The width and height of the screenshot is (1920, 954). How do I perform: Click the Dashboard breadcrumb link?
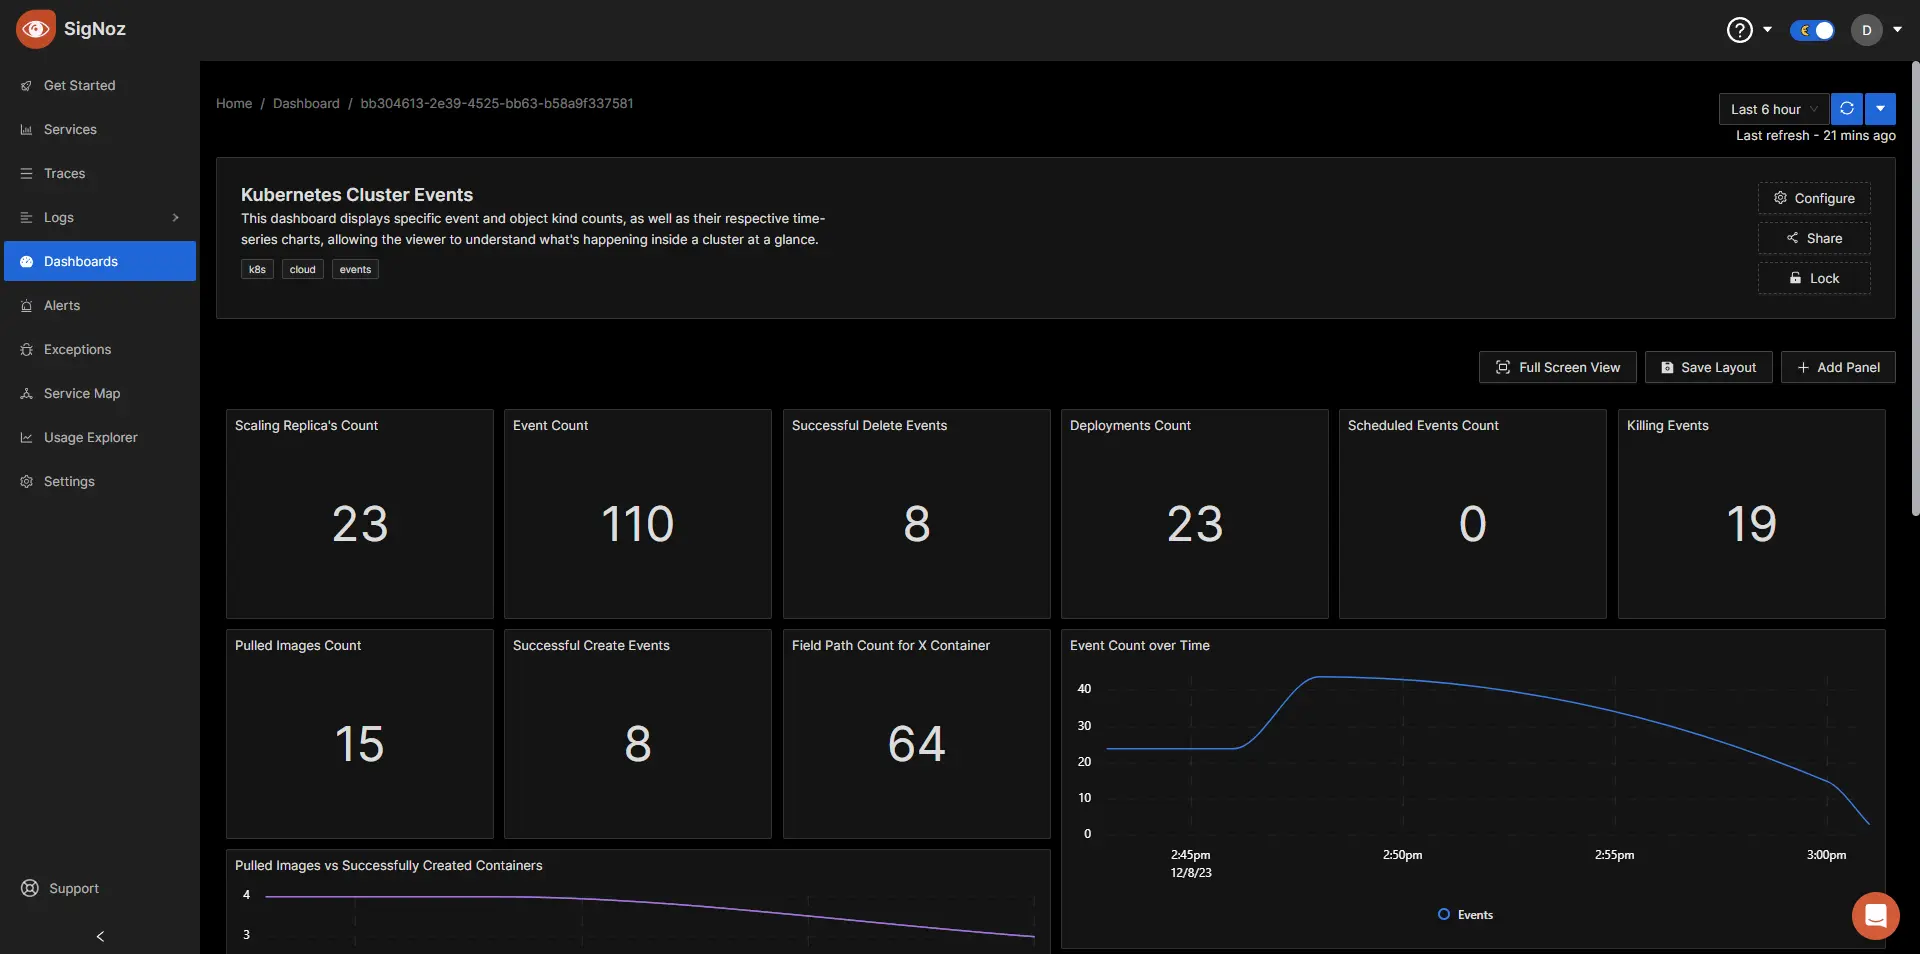coord(306,103)
